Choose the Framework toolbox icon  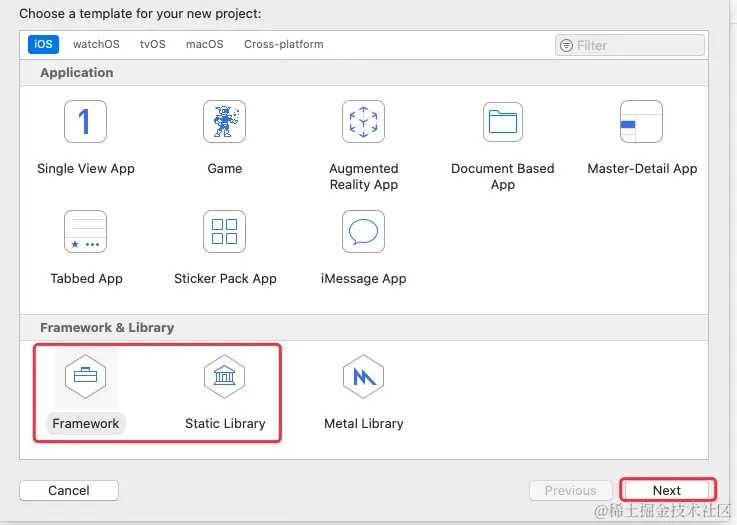pyautogui.click(x=85, y=376)
